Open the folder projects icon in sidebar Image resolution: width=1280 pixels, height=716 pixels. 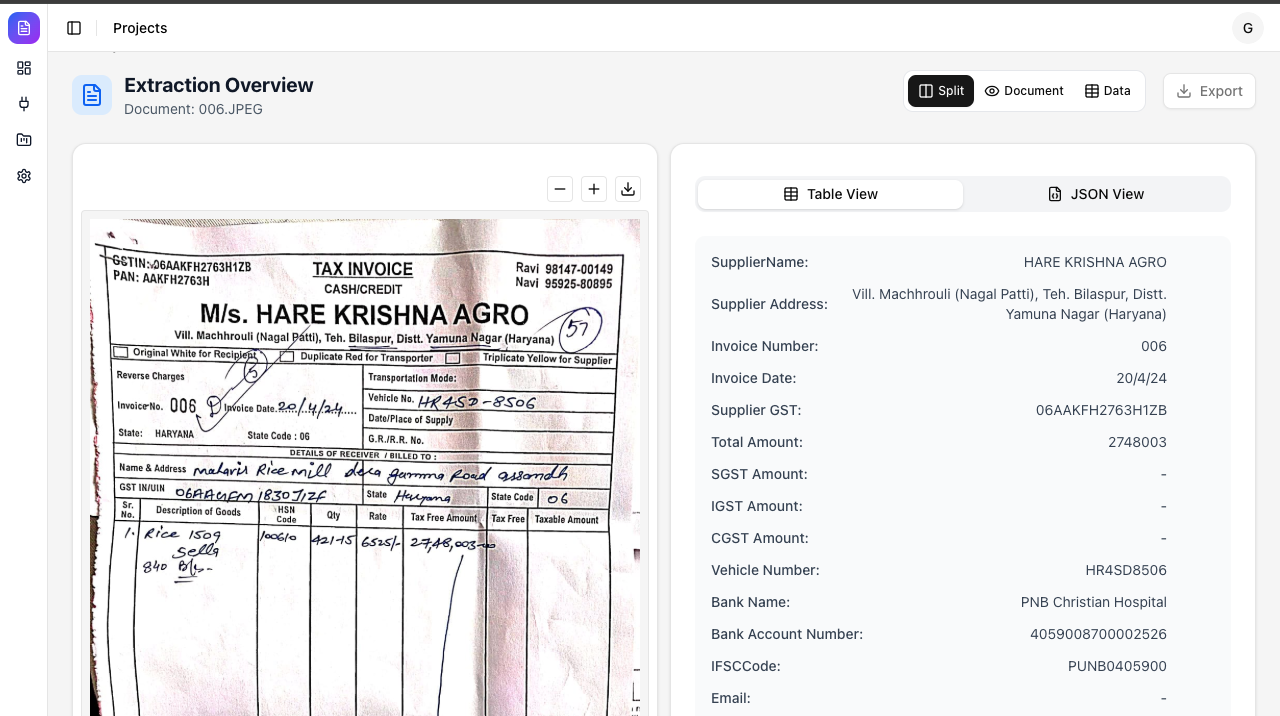pyautogui.click(x=24, y=140)
